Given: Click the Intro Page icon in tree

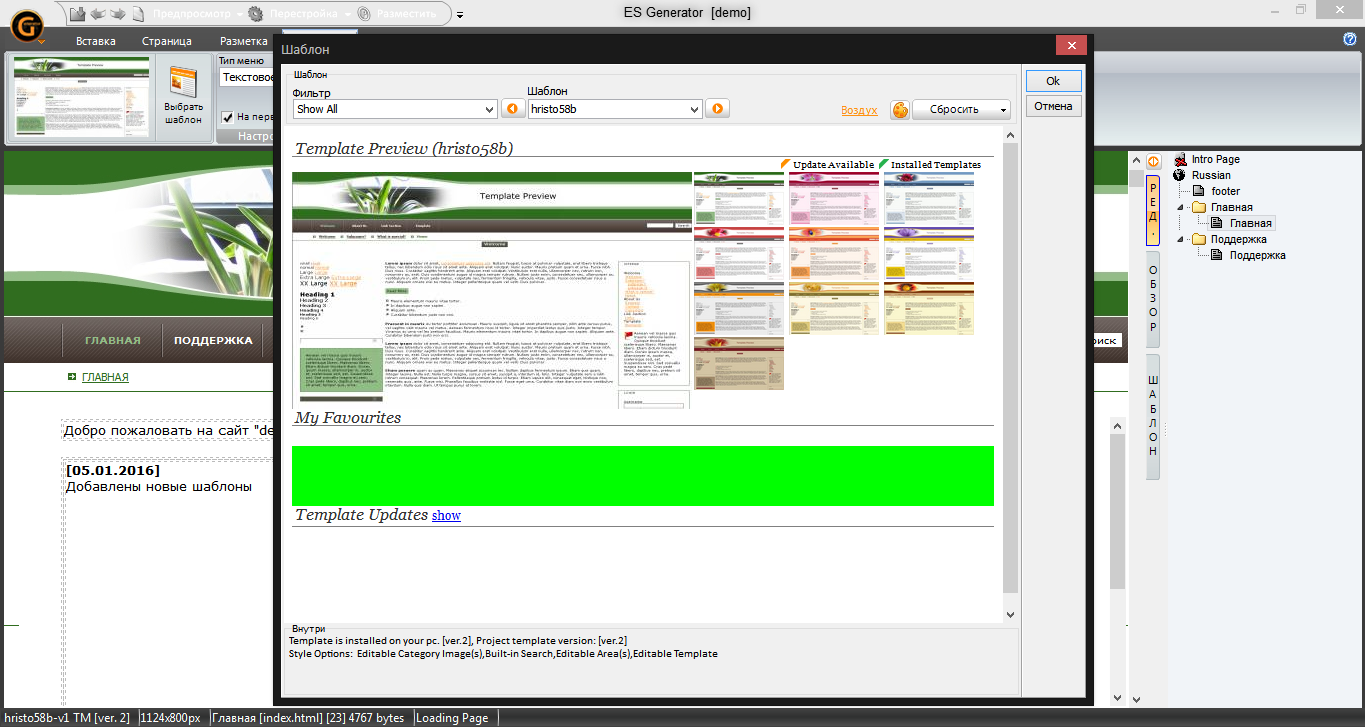Looking at the screenshot, I should pos(1180,159).
